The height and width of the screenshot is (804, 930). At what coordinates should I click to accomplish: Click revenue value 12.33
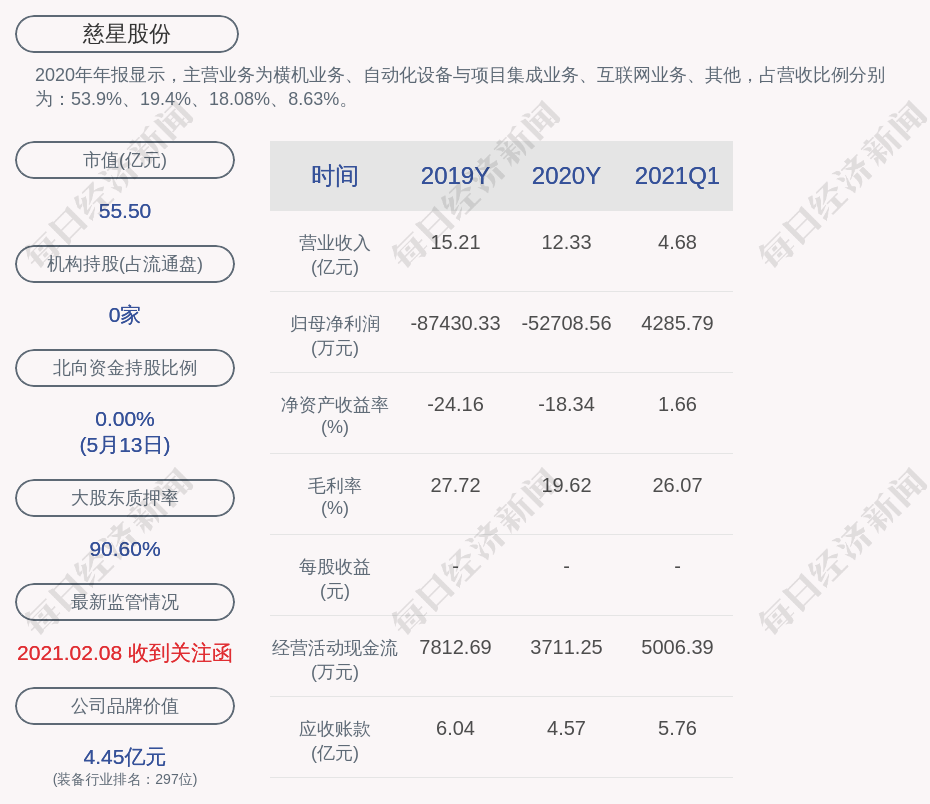click(566, 243)
